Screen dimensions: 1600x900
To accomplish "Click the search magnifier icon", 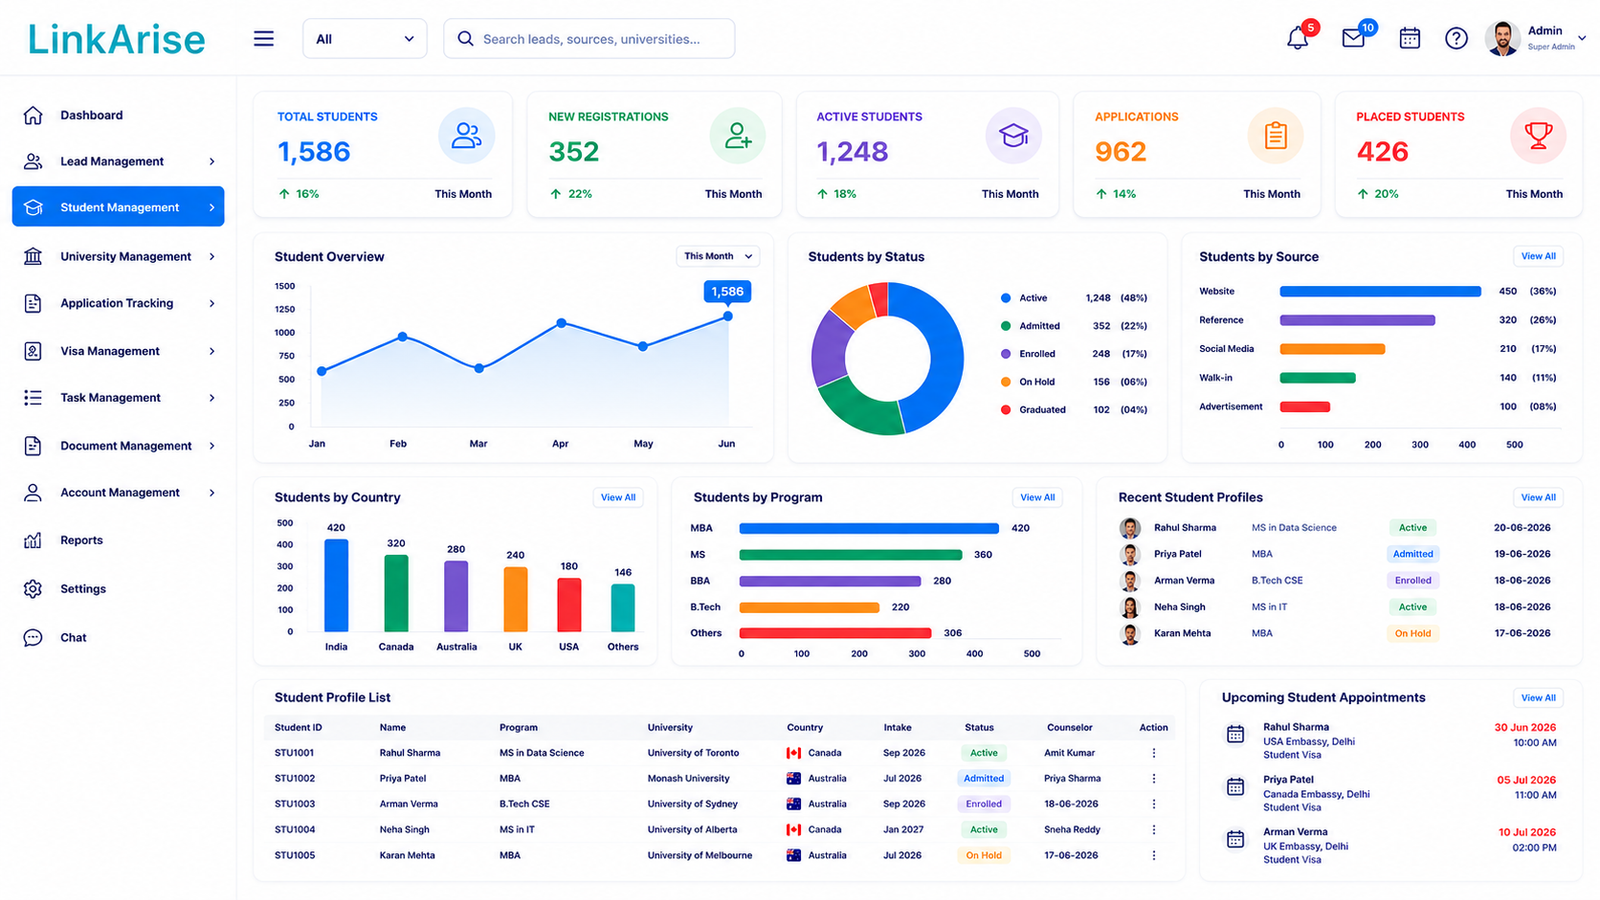I will [x=465, y=39].
